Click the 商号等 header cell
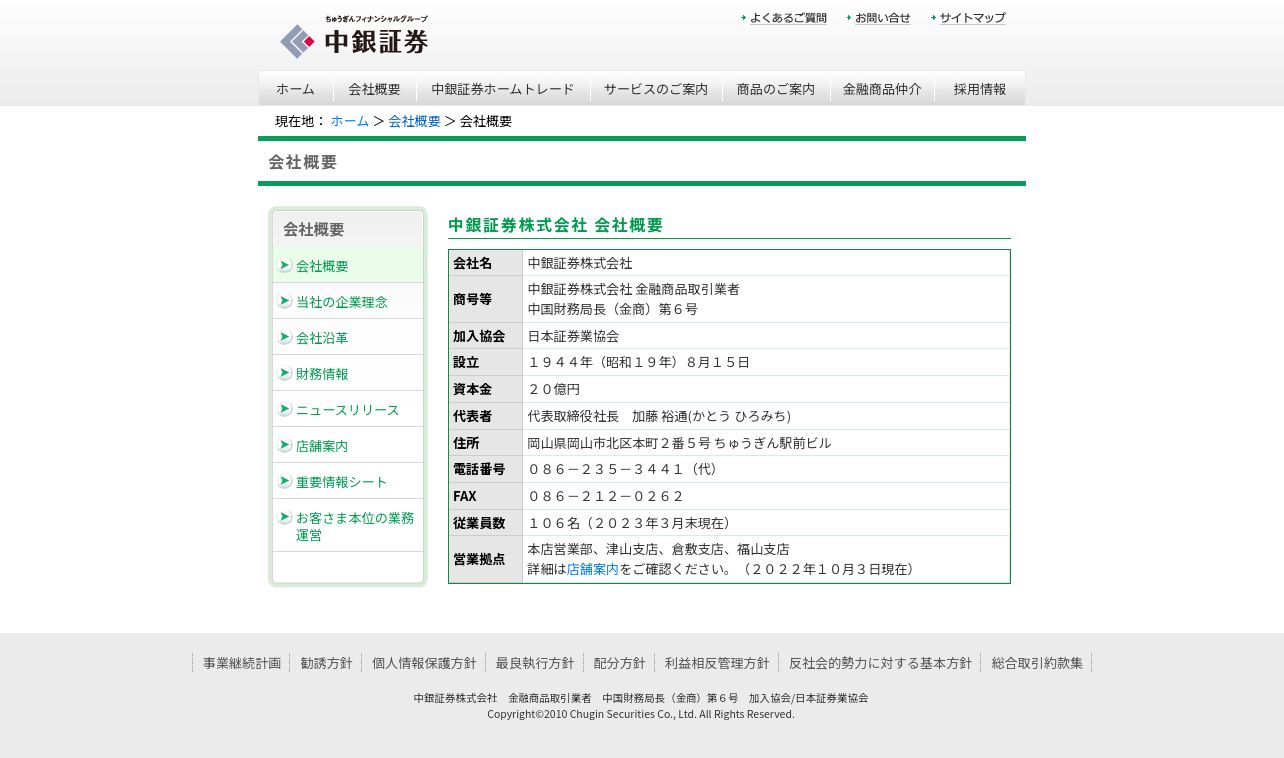The image size is (1284, 758). pos(486,299)
